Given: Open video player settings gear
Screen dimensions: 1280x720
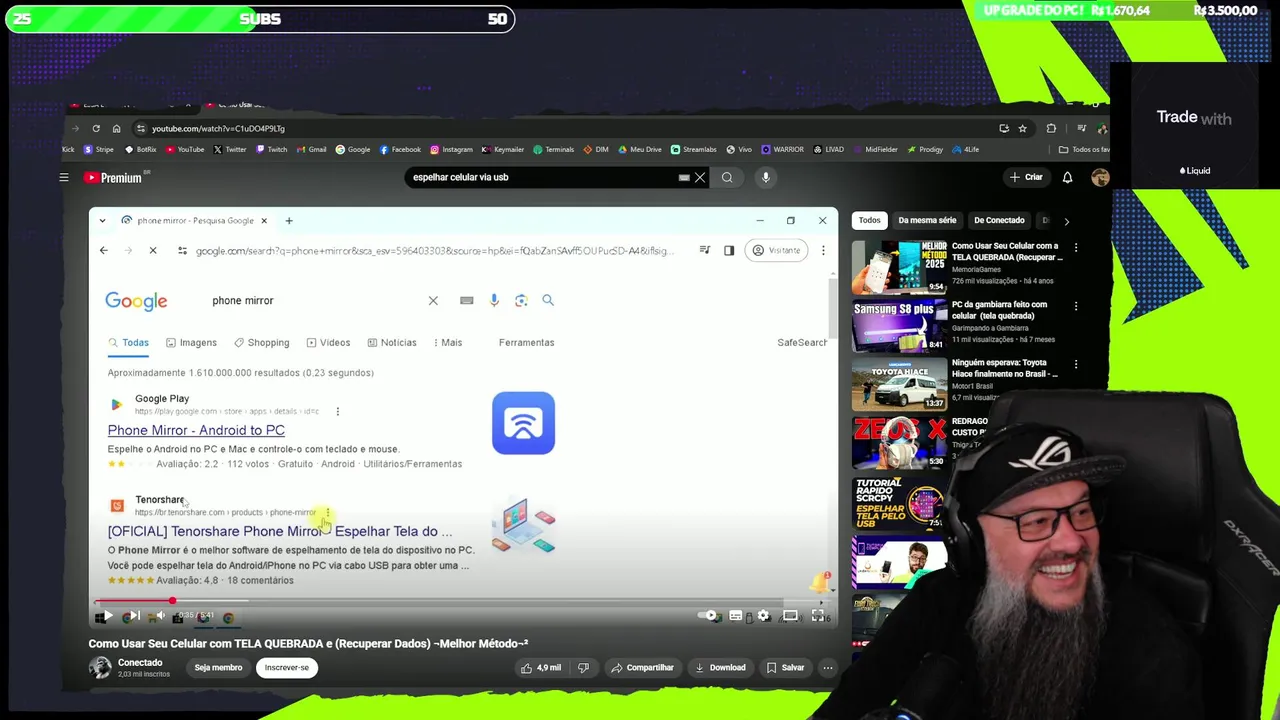Looking at the screenshot, I should click(x=763, y=616).
